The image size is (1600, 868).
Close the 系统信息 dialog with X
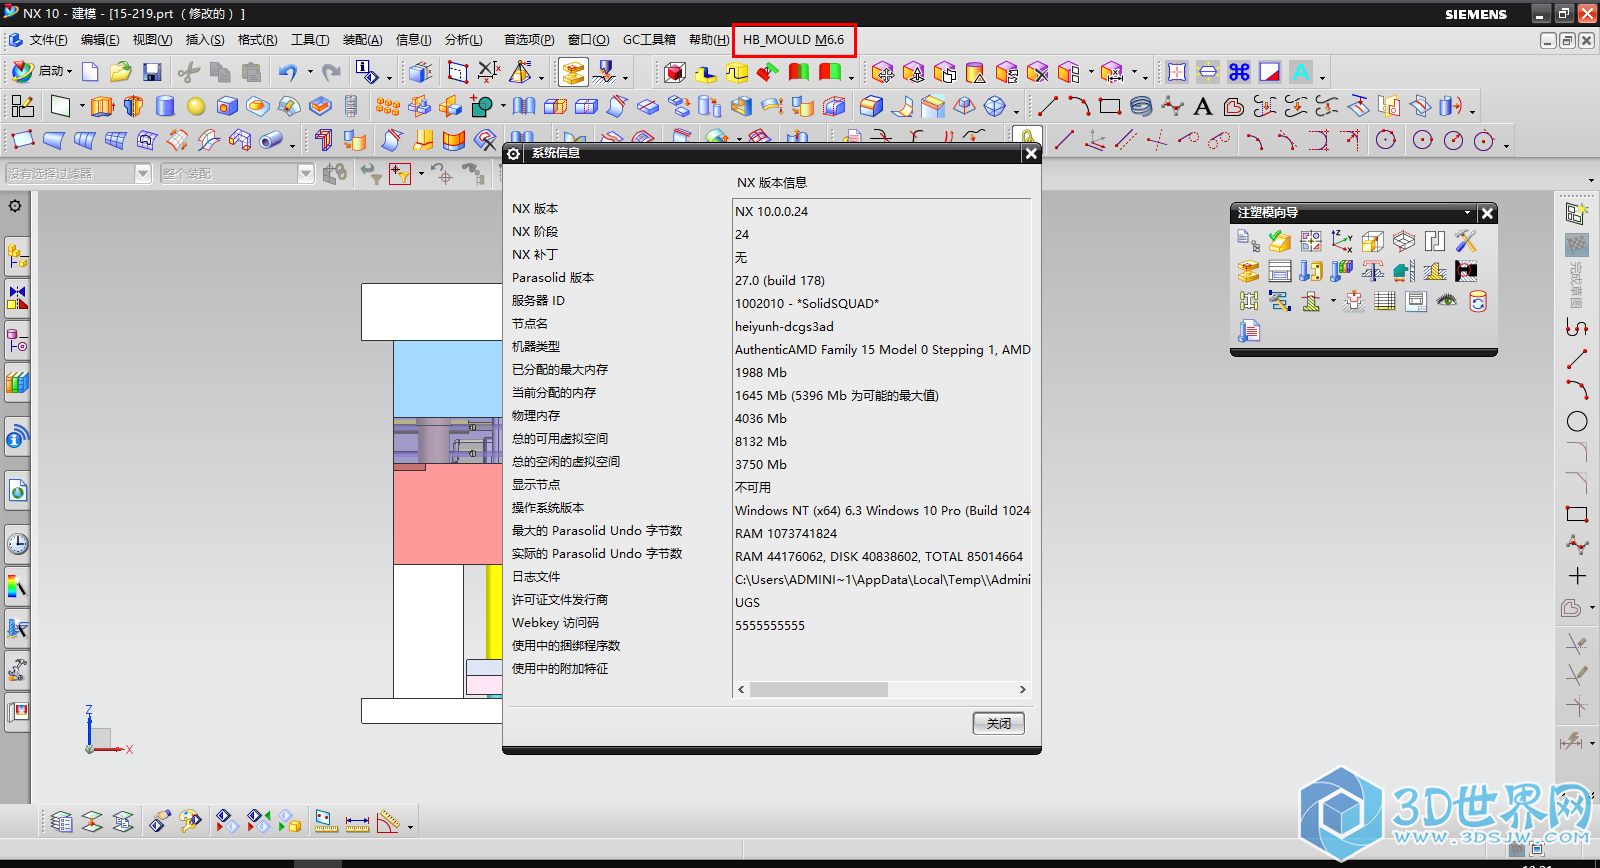[x=1031, y=153]
